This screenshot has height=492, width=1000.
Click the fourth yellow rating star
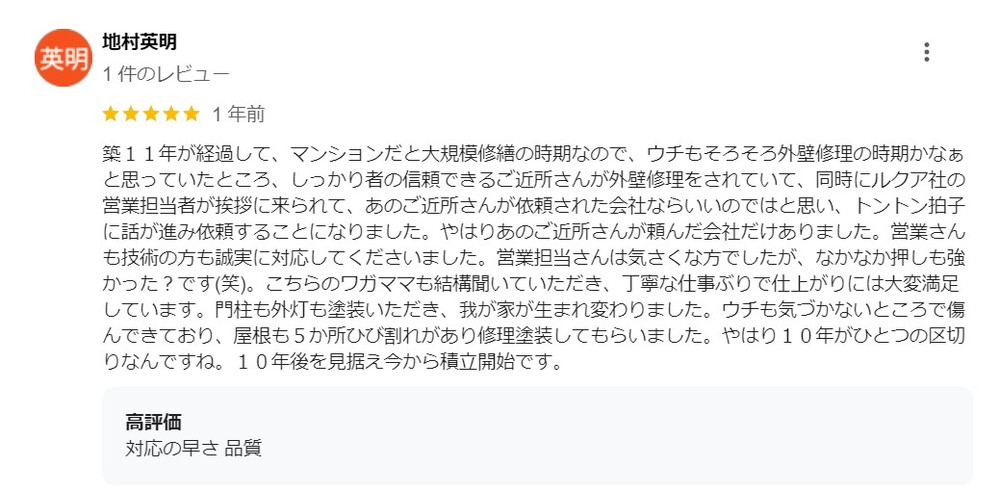point(172,114)
